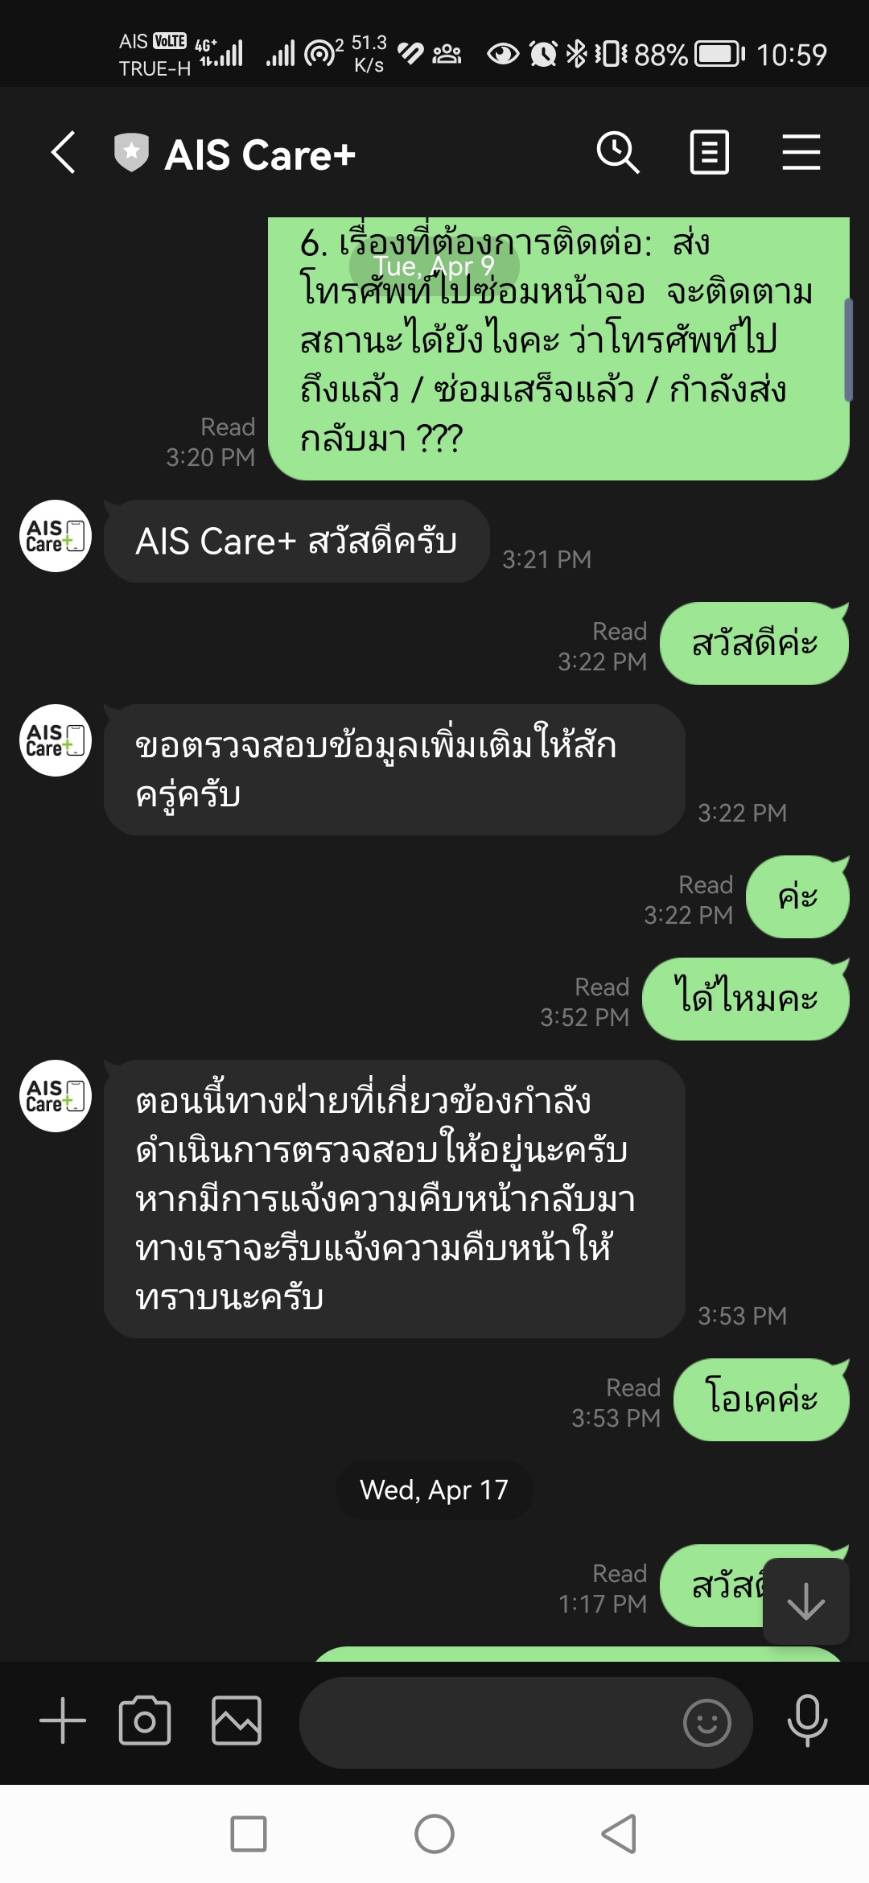The height and width of the screenshot is (1883, 869).
Task: Jump to latest message with down arrow
Action: coord(806,1601)
